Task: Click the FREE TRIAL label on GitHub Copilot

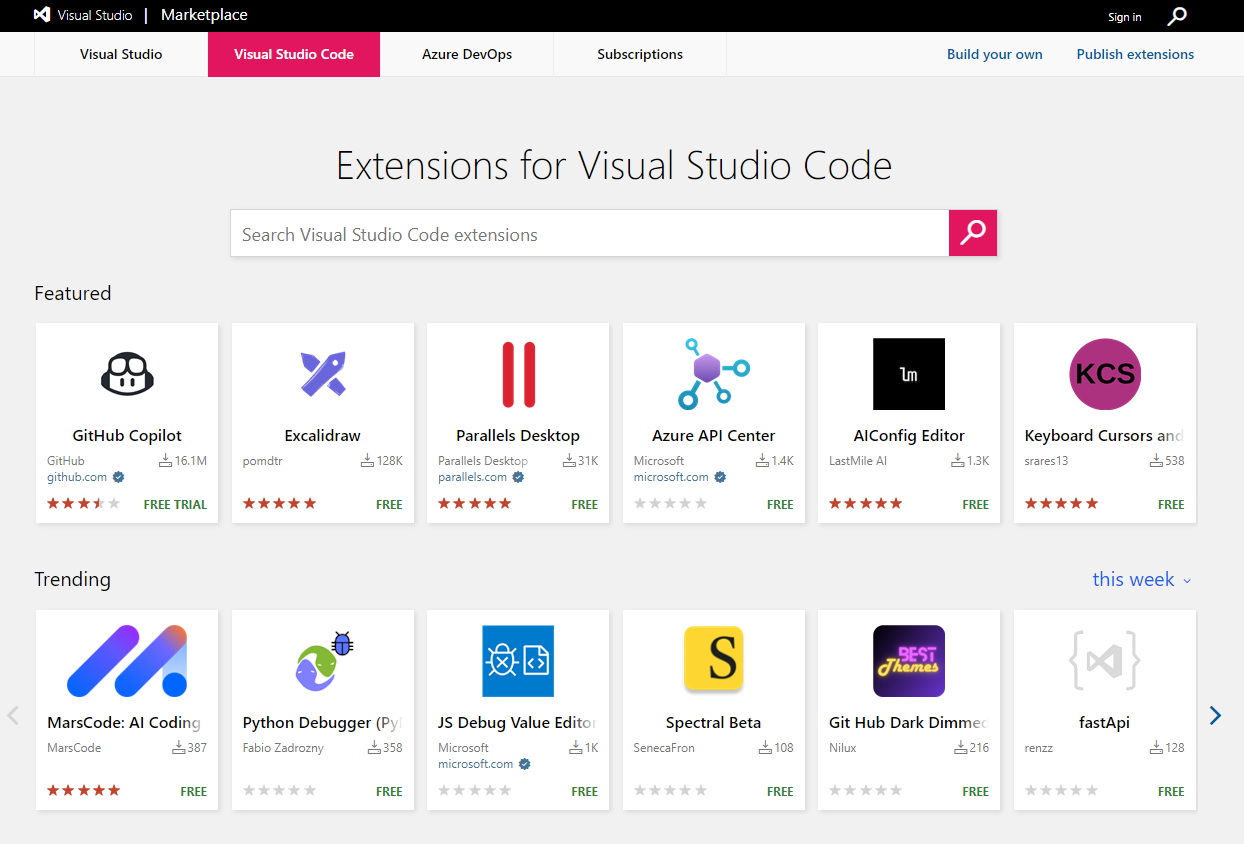Action: click(x=176, y=504)
